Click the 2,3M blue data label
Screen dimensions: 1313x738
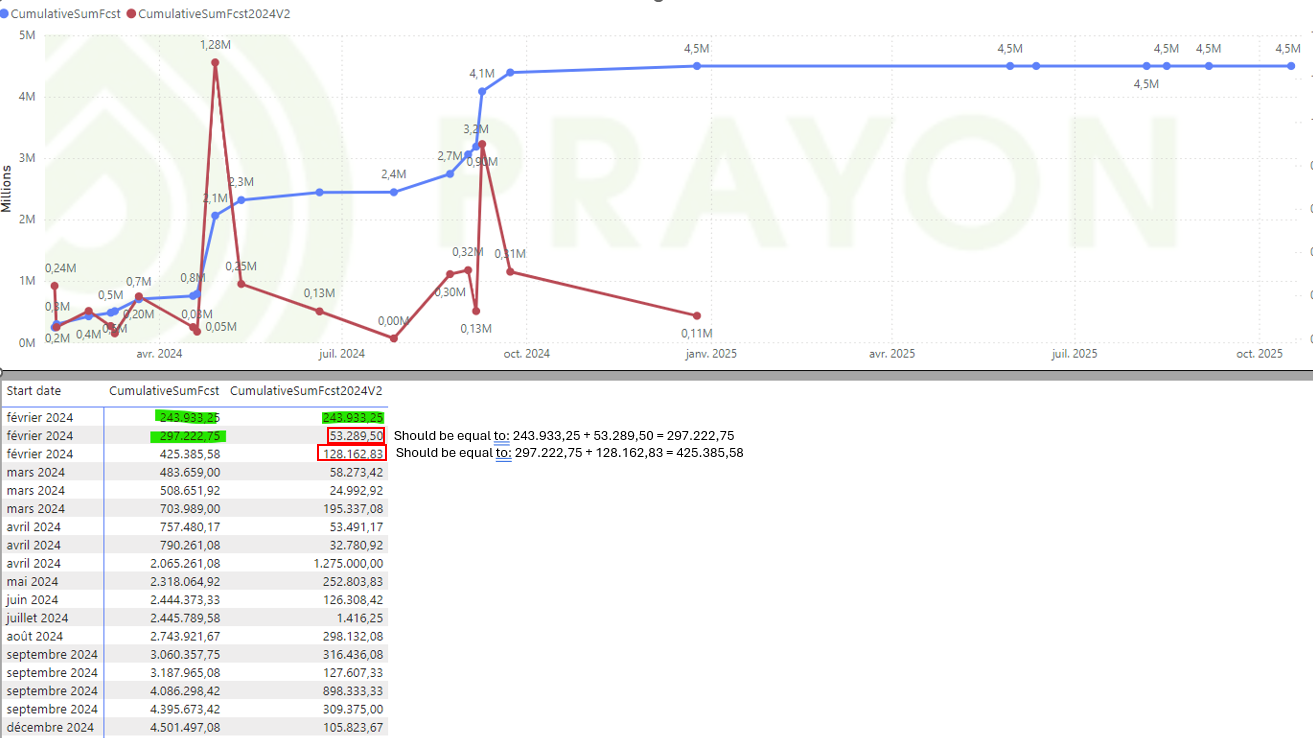(x=241, y=182)
